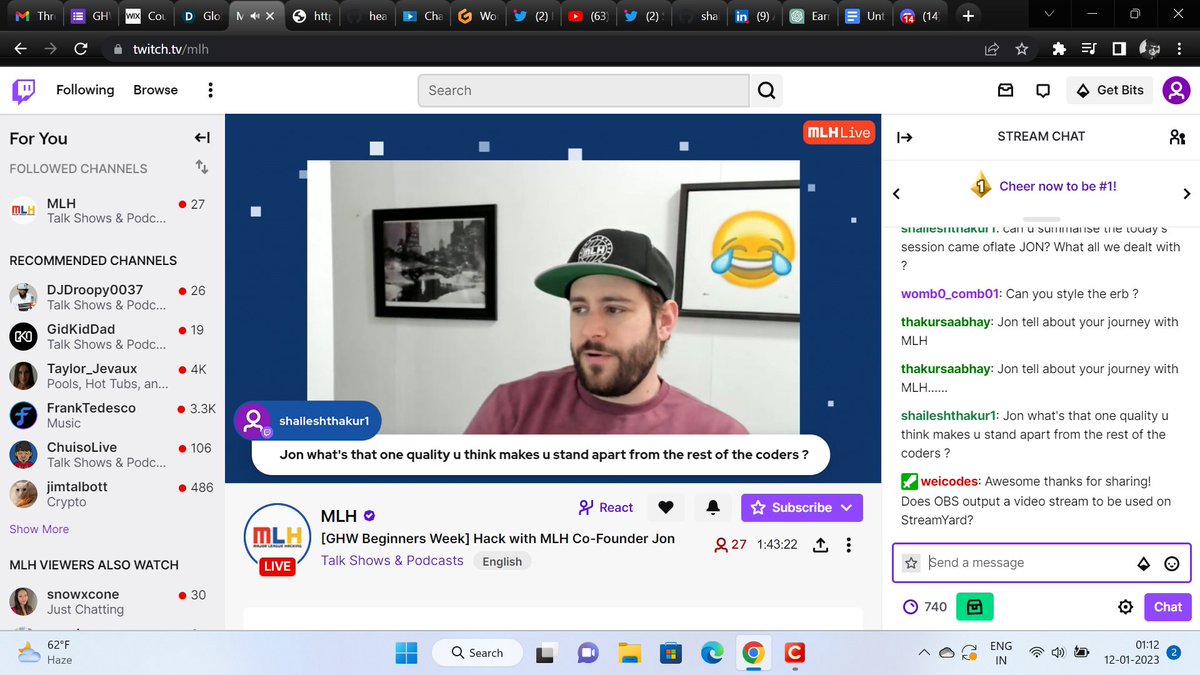This screenshot has width=1200, height=675.
Task: Toggle the notification bell for MLH
Action: tap(713, 507)
